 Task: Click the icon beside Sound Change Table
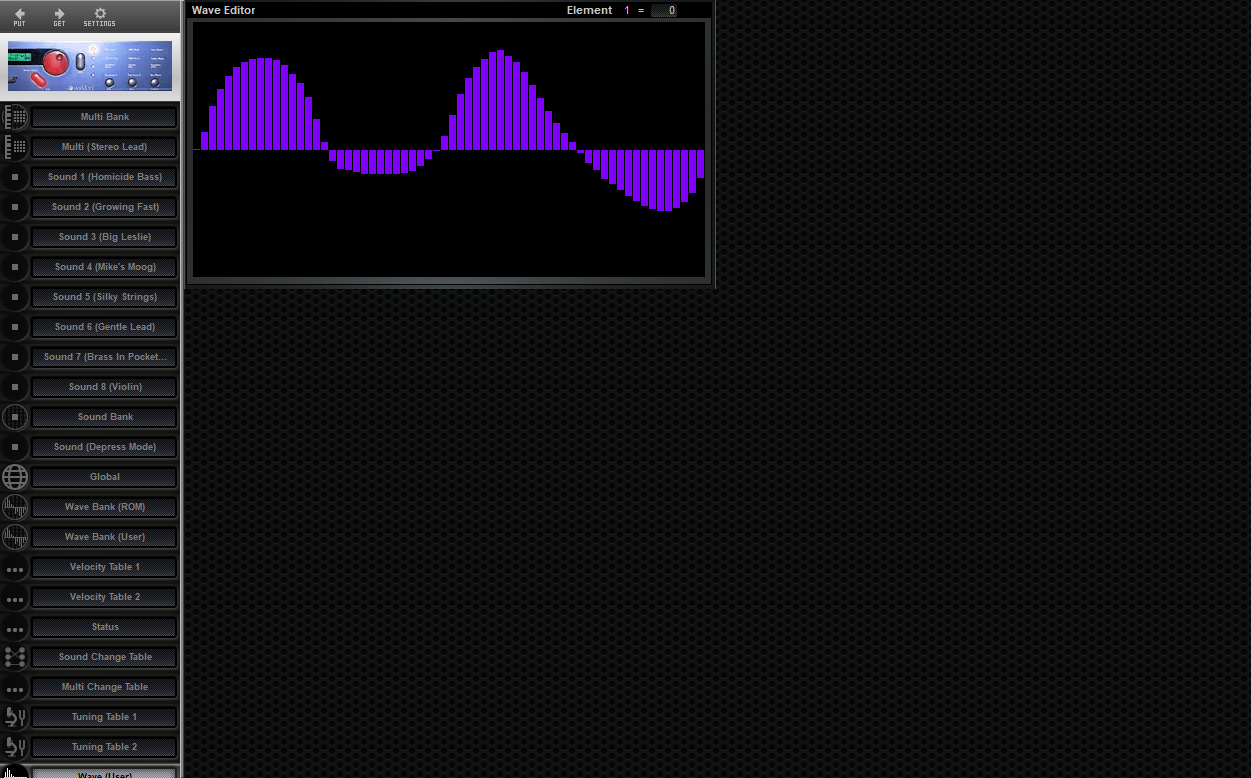[x=15, y=657]
